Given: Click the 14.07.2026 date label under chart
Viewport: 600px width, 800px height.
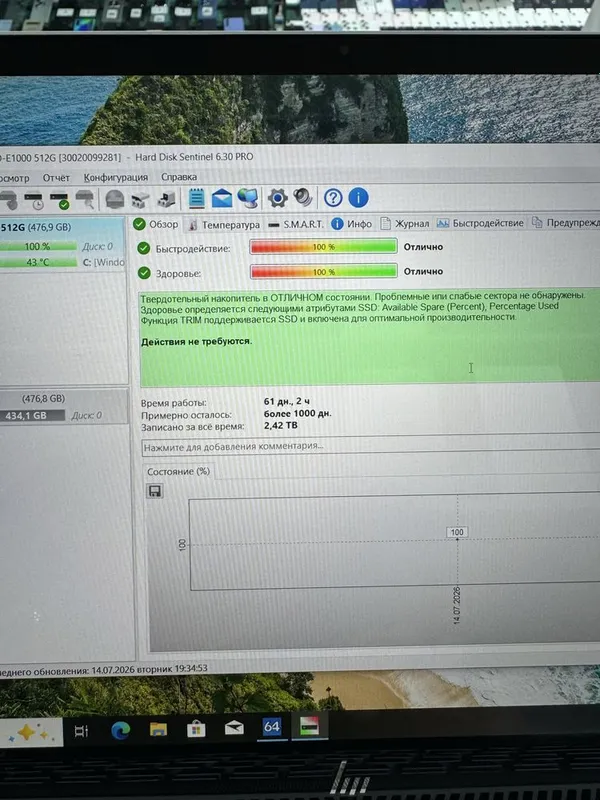Looking at the screenshot, I should 456,605.
